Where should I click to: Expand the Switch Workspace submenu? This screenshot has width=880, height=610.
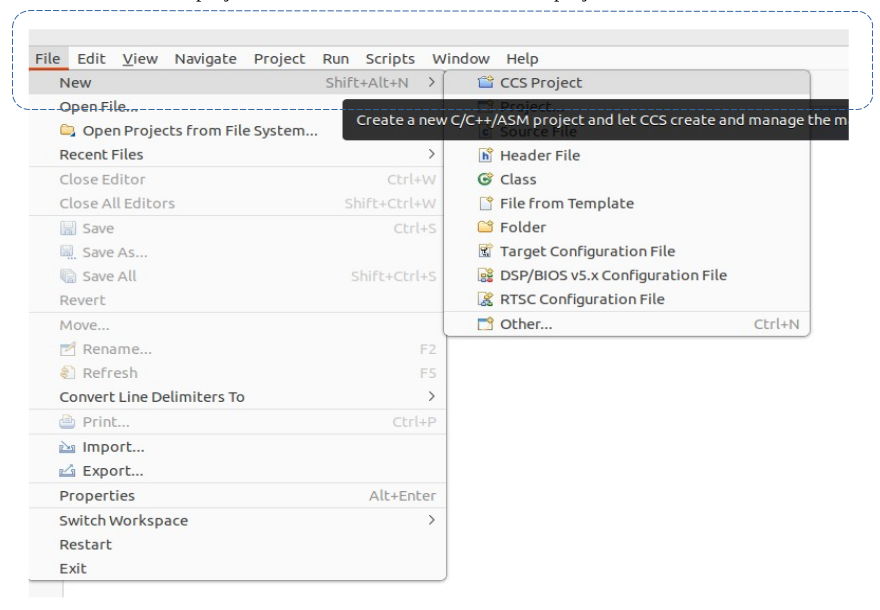point(431,520)
